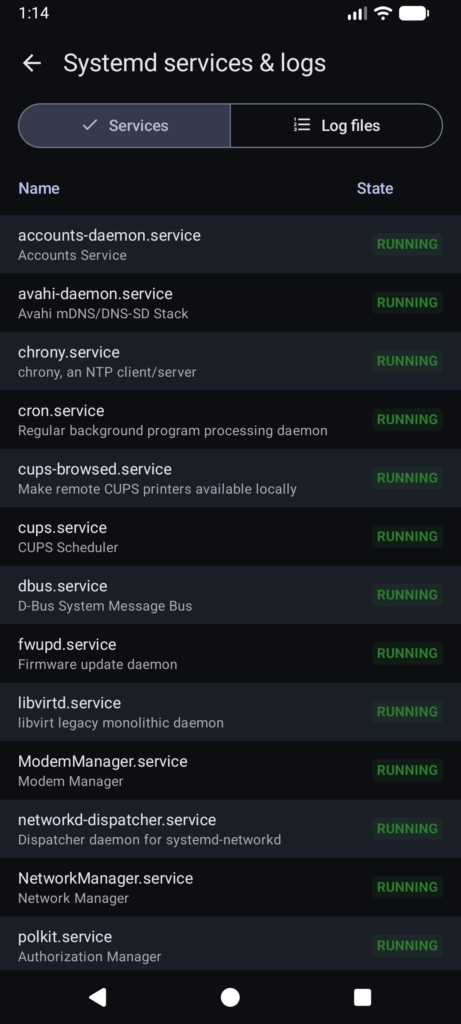Image resolution: width=461 pixels, height=1024 pixels.
Task: Select NetworkManager.service row
Action: pos(230,888)
